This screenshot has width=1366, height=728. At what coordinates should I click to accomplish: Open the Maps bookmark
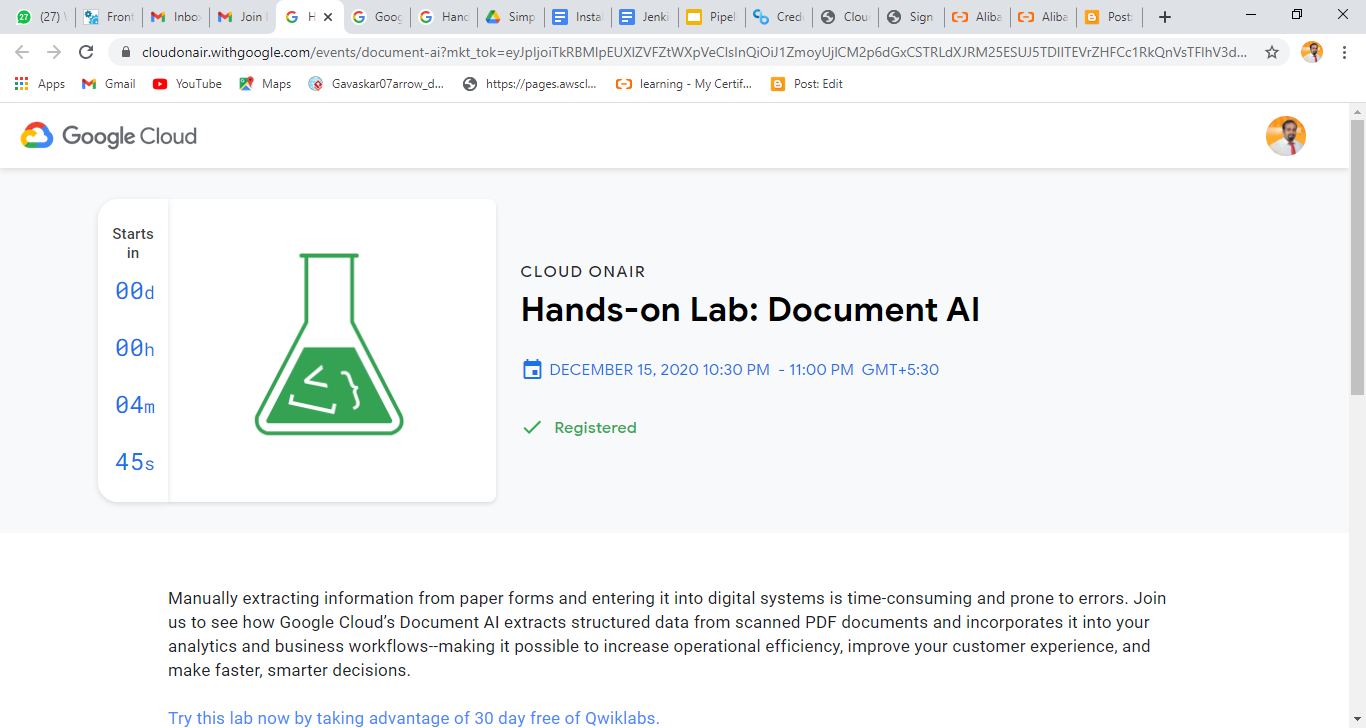265,84
